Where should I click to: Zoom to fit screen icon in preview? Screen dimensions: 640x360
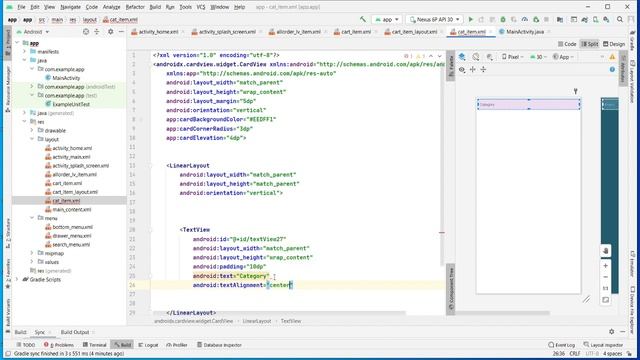606,300
